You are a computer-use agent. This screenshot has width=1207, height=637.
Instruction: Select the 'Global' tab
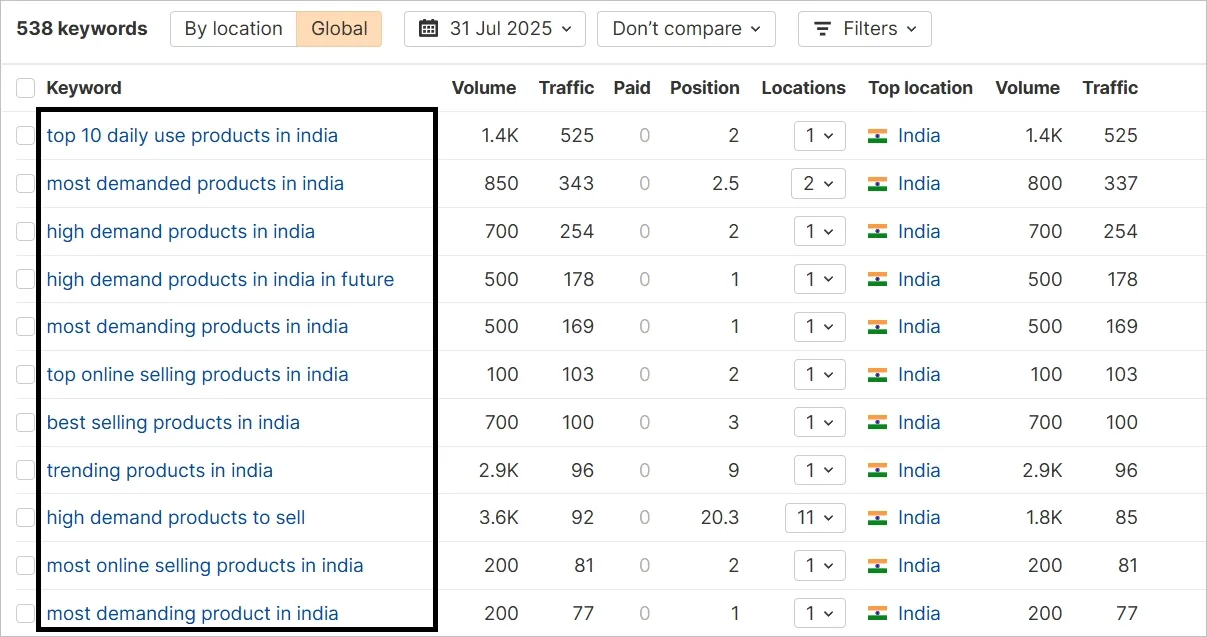click(x=338, y=28)
